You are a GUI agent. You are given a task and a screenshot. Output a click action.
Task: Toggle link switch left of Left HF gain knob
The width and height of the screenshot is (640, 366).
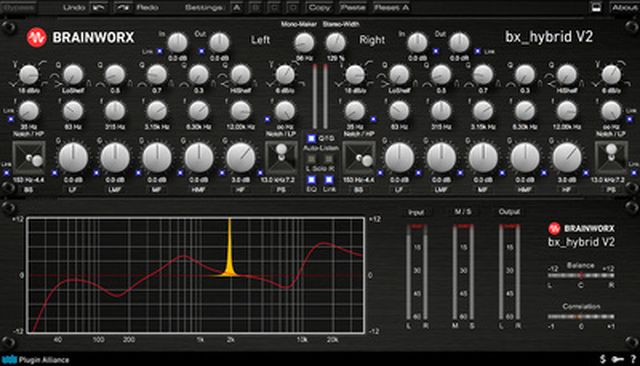222,173
